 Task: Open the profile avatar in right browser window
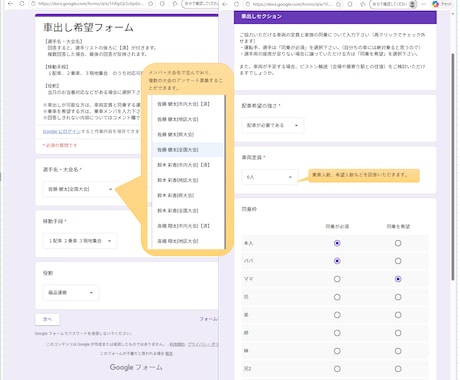tap(413, 4)
